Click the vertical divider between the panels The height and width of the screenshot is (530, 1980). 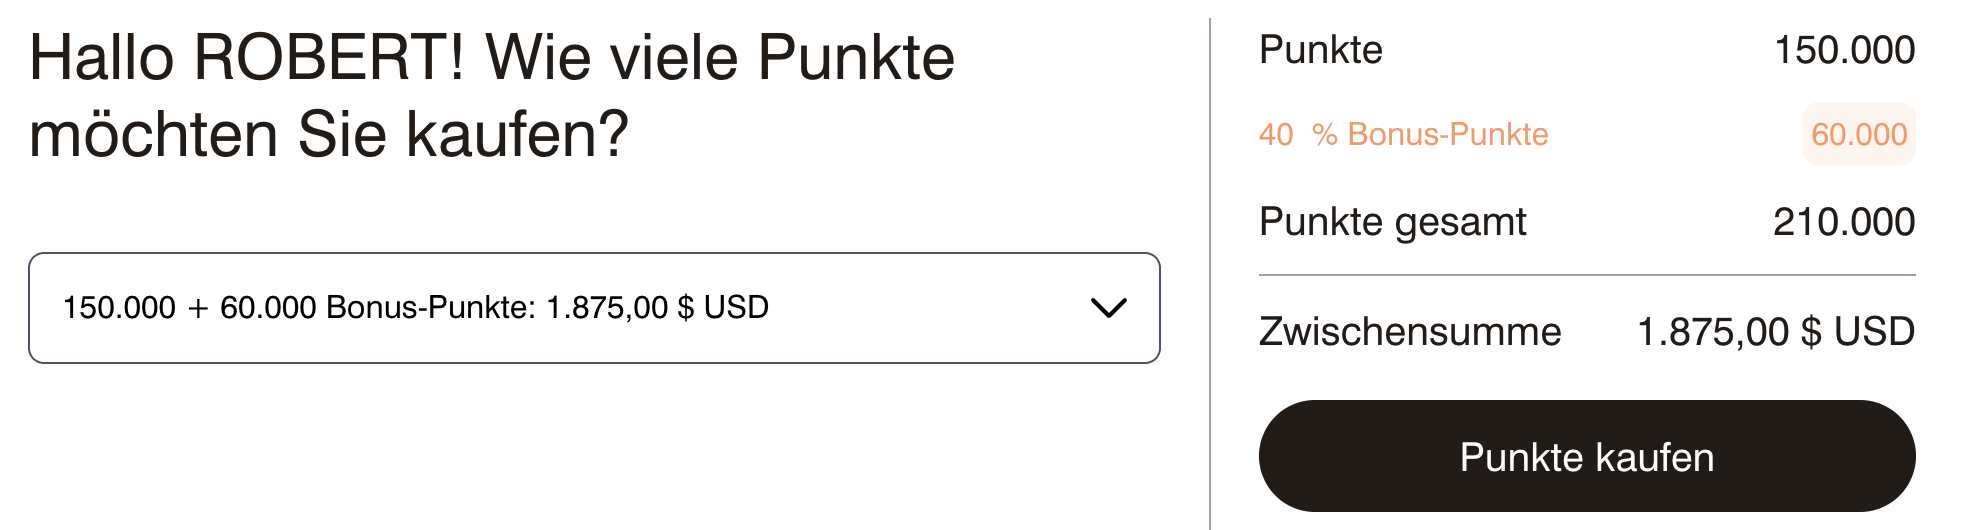coord(1210,270)
